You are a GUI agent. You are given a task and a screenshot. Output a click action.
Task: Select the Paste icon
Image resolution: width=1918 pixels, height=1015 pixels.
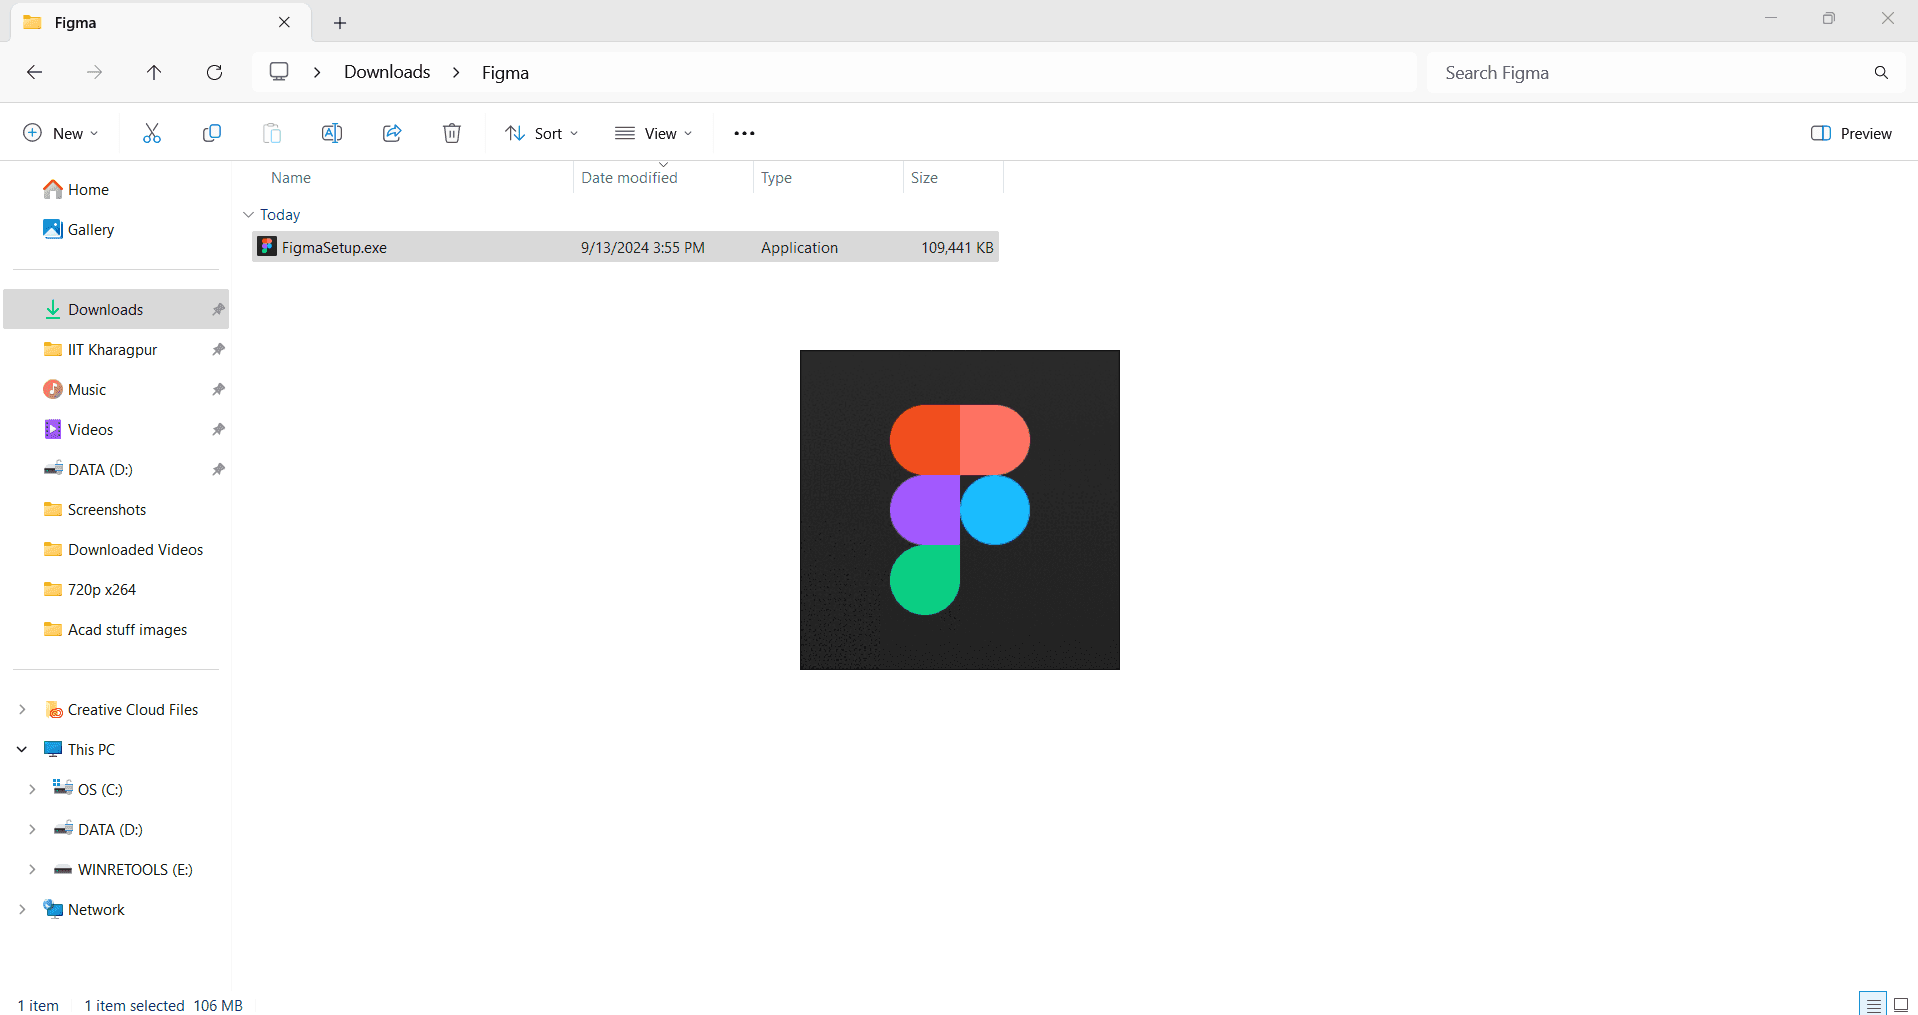click(x=271, y=132)
